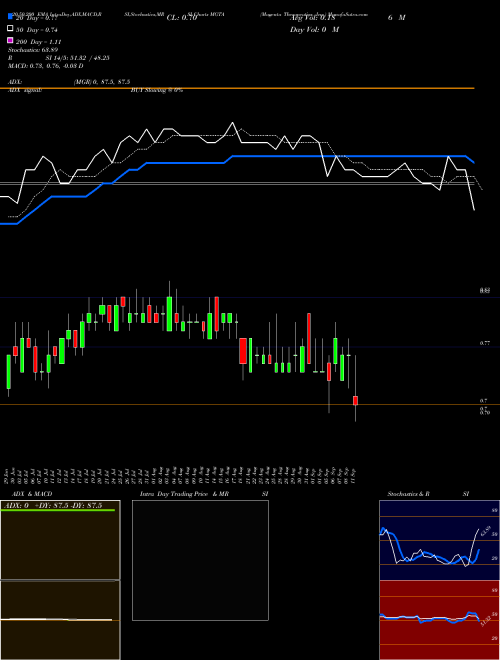
Task: Select the '200 Day = 1.11' legend text
Action: (38, 42)
